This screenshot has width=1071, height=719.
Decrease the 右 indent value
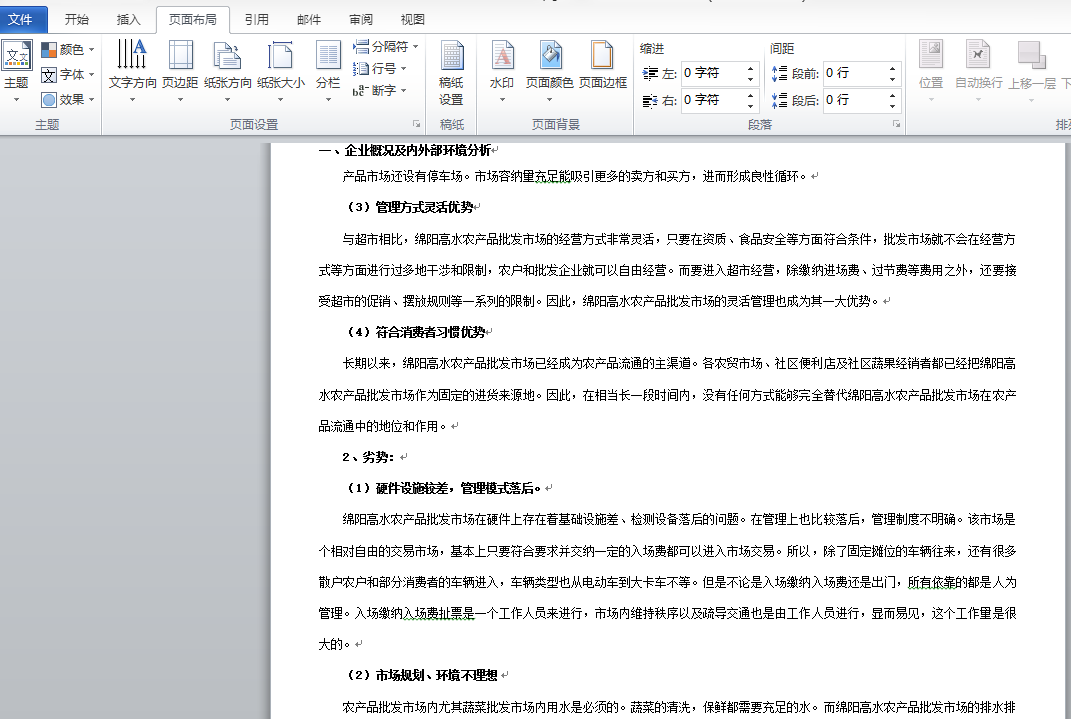pyautogui.click(x=751, y=106)
